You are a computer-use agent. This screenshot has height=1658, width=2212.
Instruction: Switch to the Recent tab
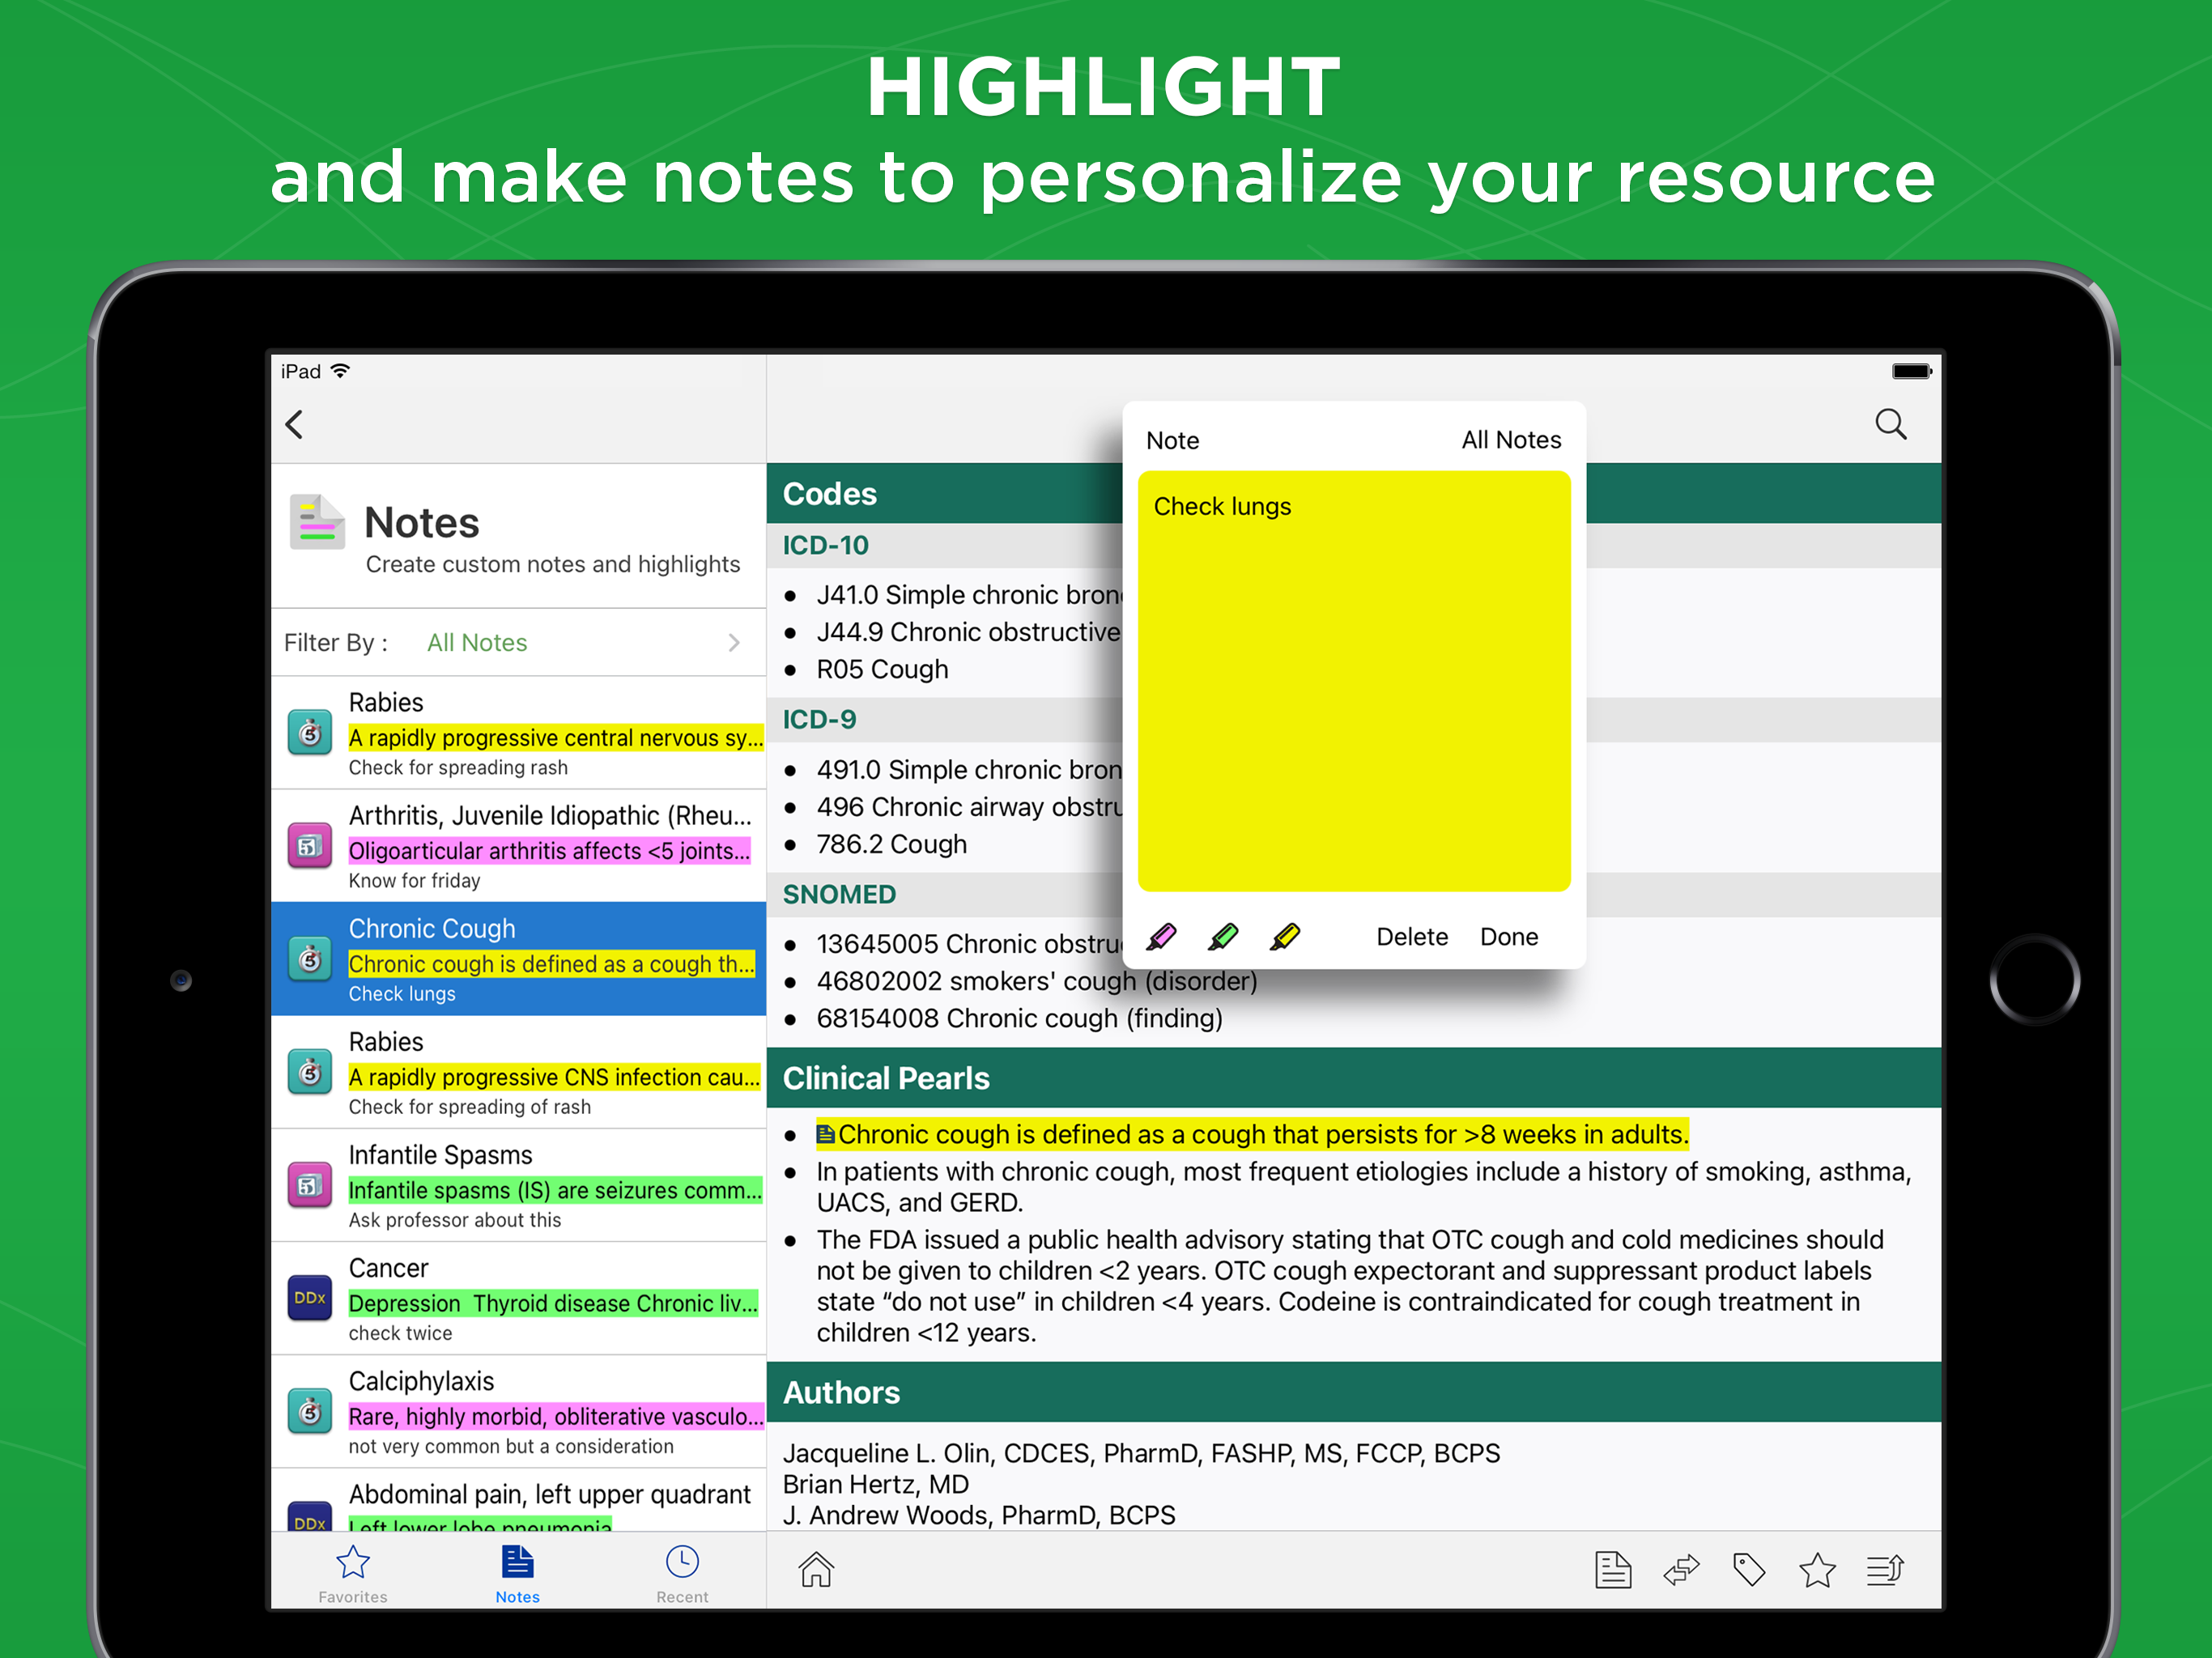point(682,1573)
